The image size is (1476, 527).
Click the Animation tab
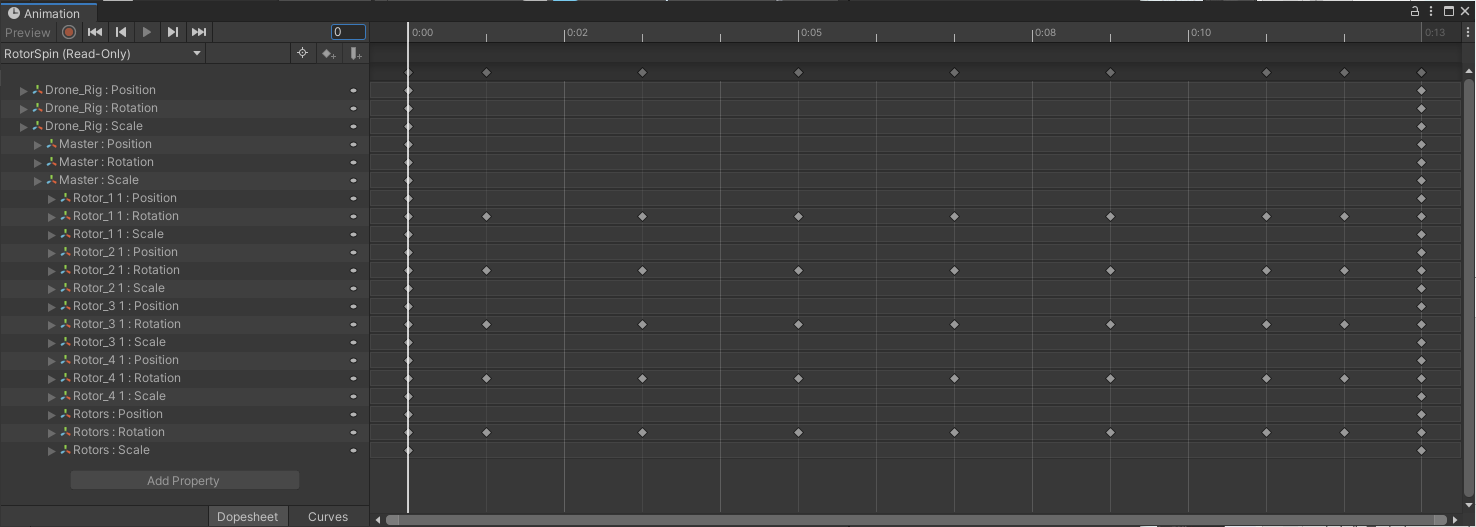coord(48,13)
